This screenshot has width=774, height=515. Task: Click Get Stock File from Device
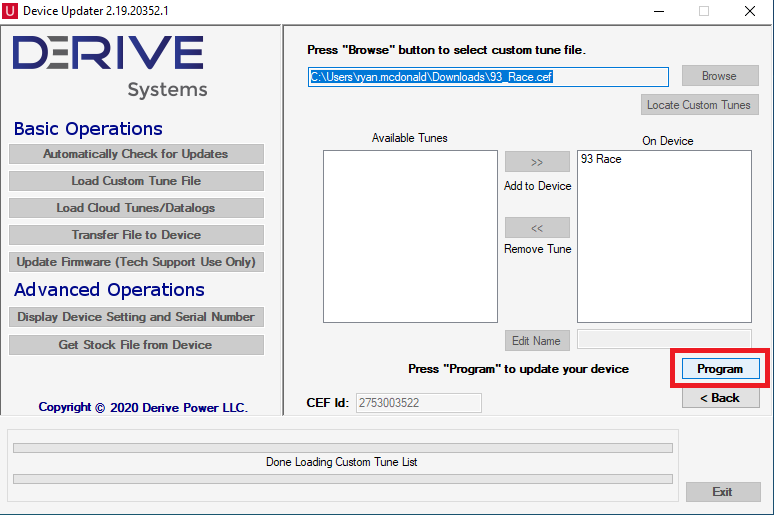coord(136,345)
